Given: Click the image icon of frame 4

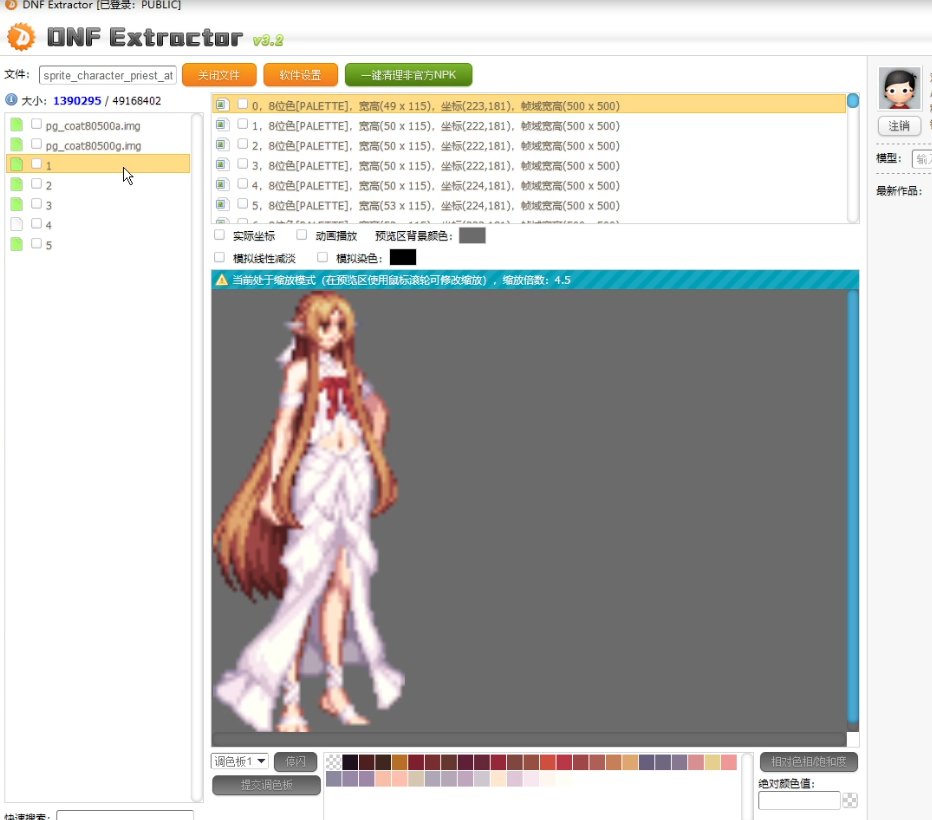Looking at the screenshot, I should point(222,184).
